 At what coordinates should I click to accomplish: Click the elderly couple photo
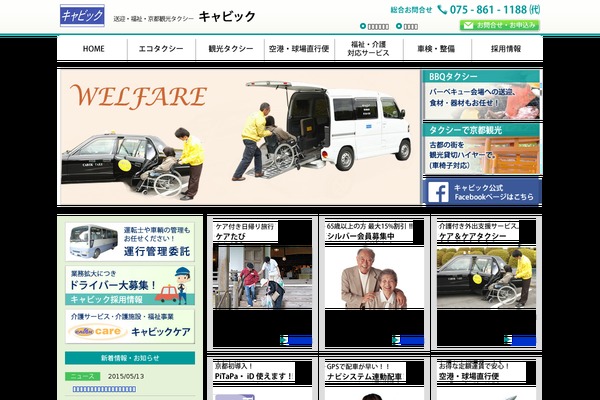click(374, 278)
